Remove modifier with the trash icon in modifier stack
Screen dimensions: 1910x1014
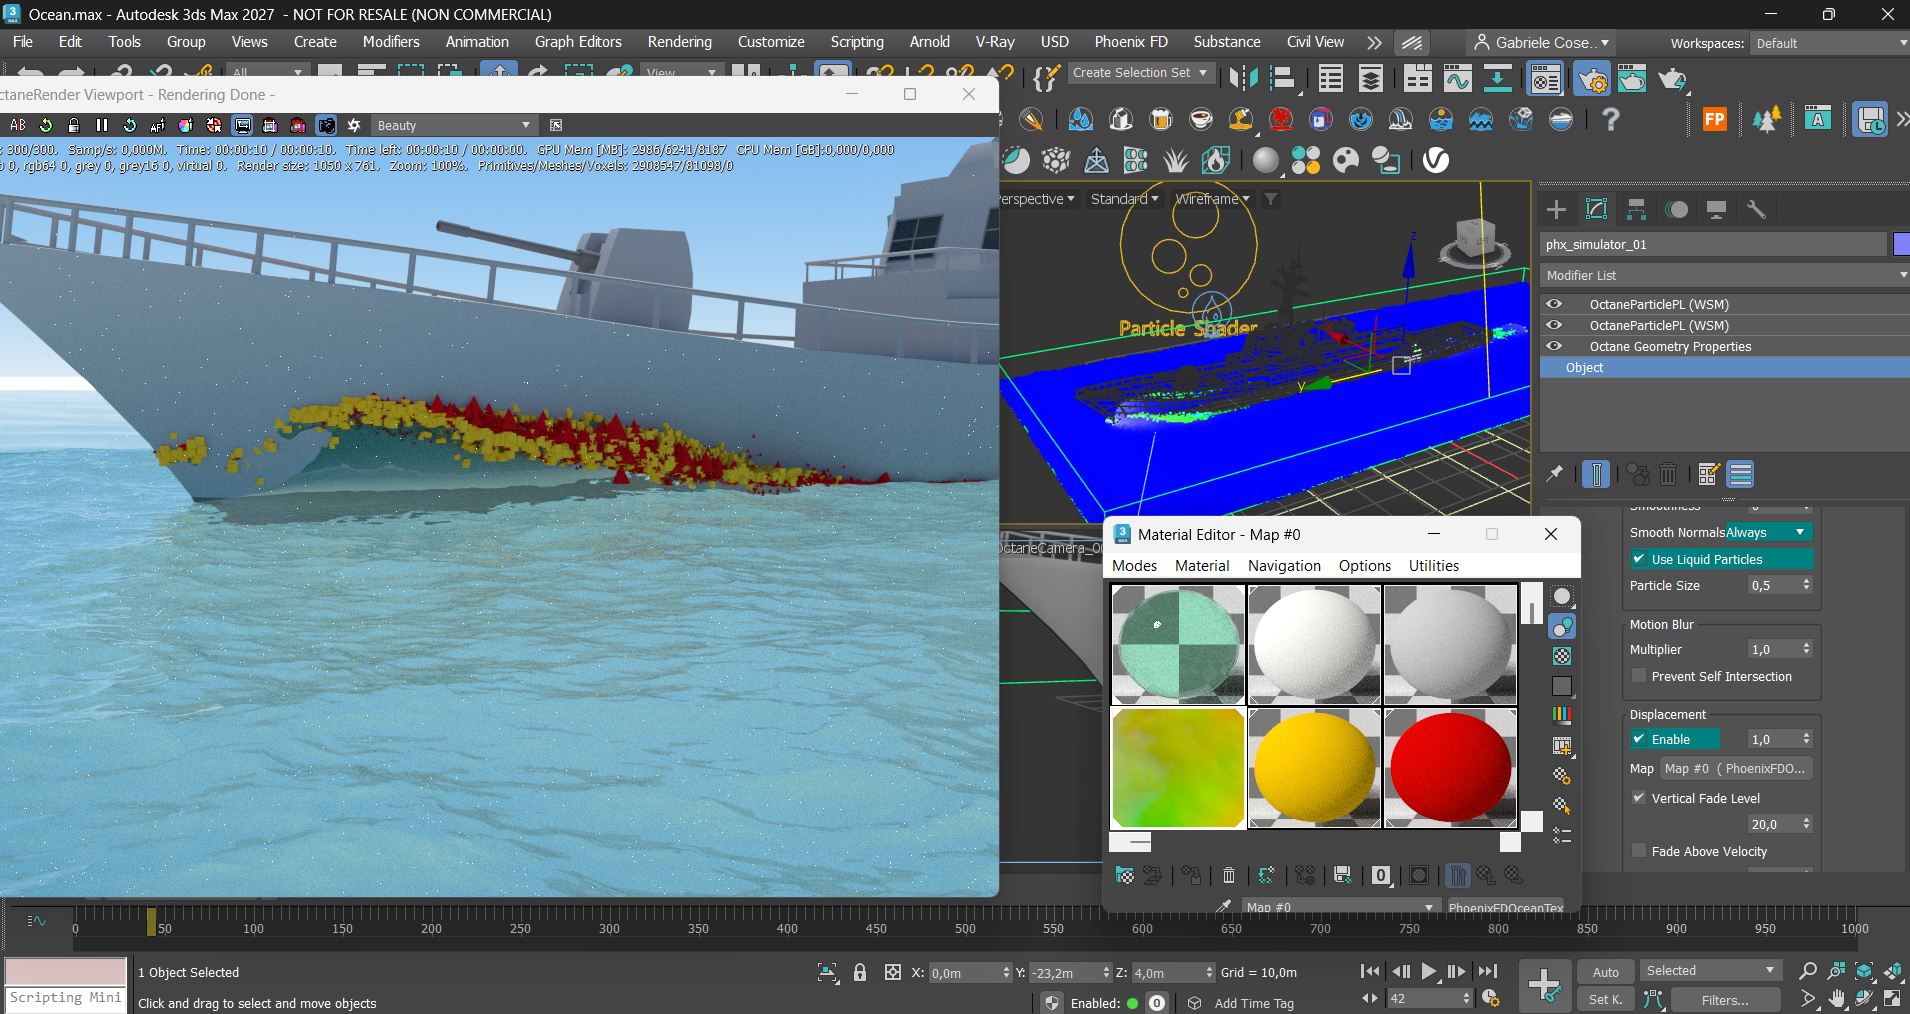(1668, 474)
